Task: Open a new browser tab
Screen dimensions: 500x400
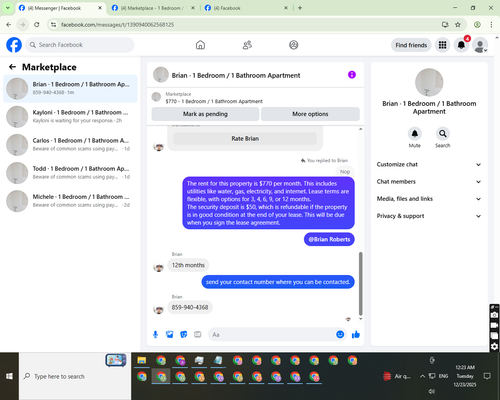Action: [300, 8]
